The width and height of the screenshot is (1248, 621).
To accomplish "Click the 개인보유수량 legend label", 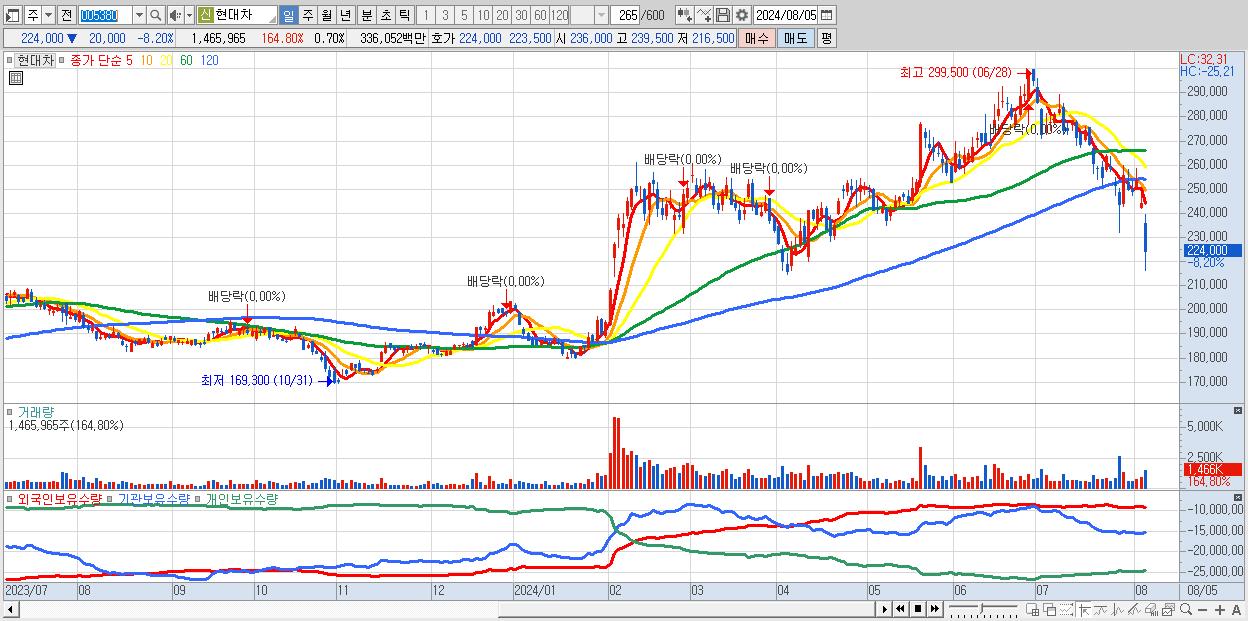I will [242, 498].
